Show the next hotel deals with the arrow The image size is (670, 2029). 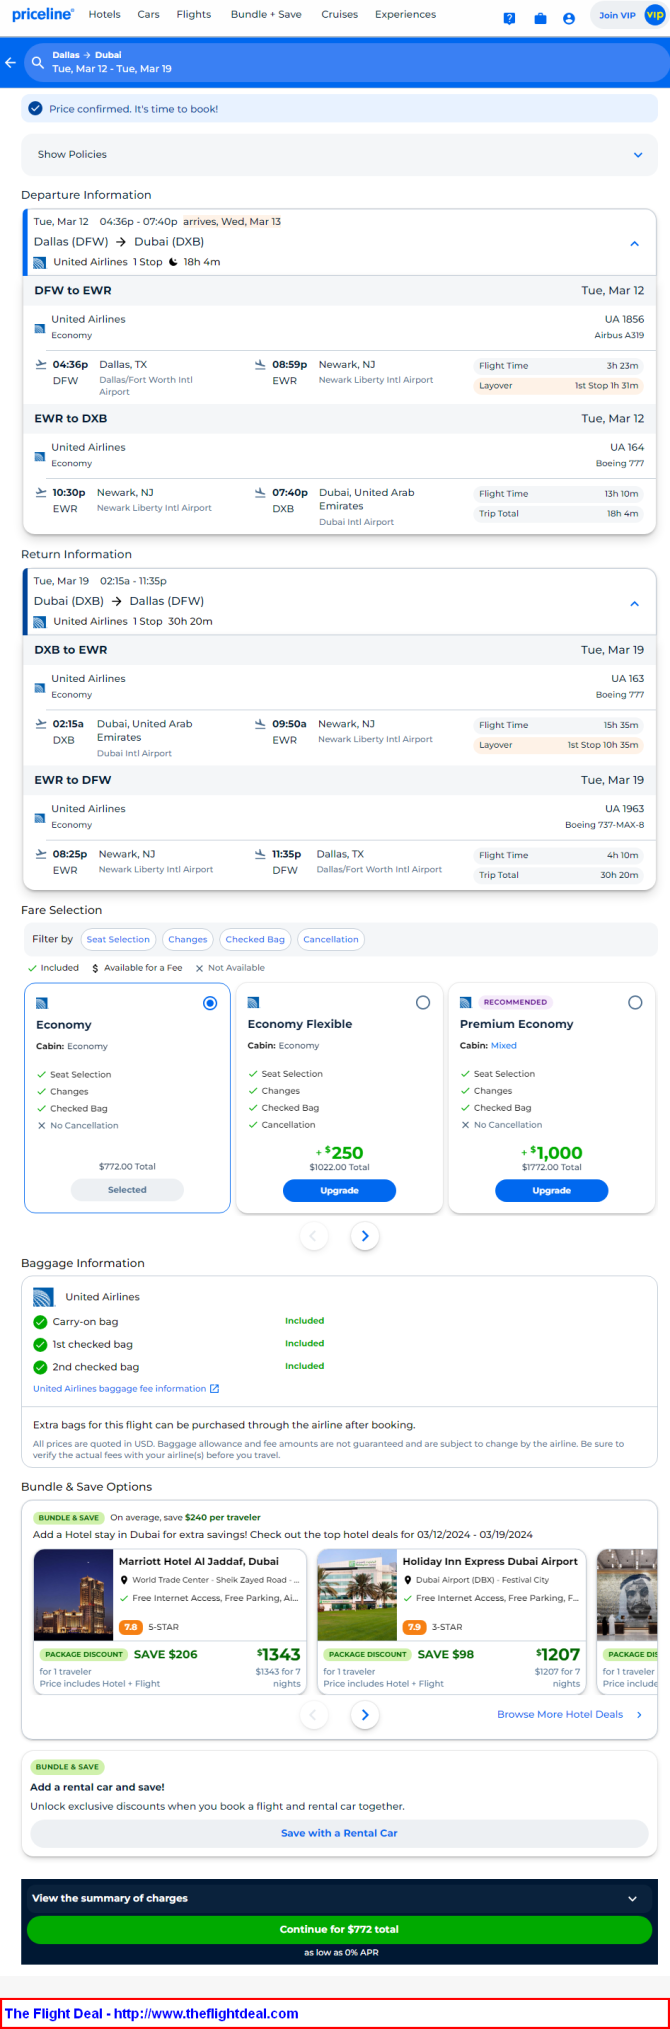(x=365, y=1715)
